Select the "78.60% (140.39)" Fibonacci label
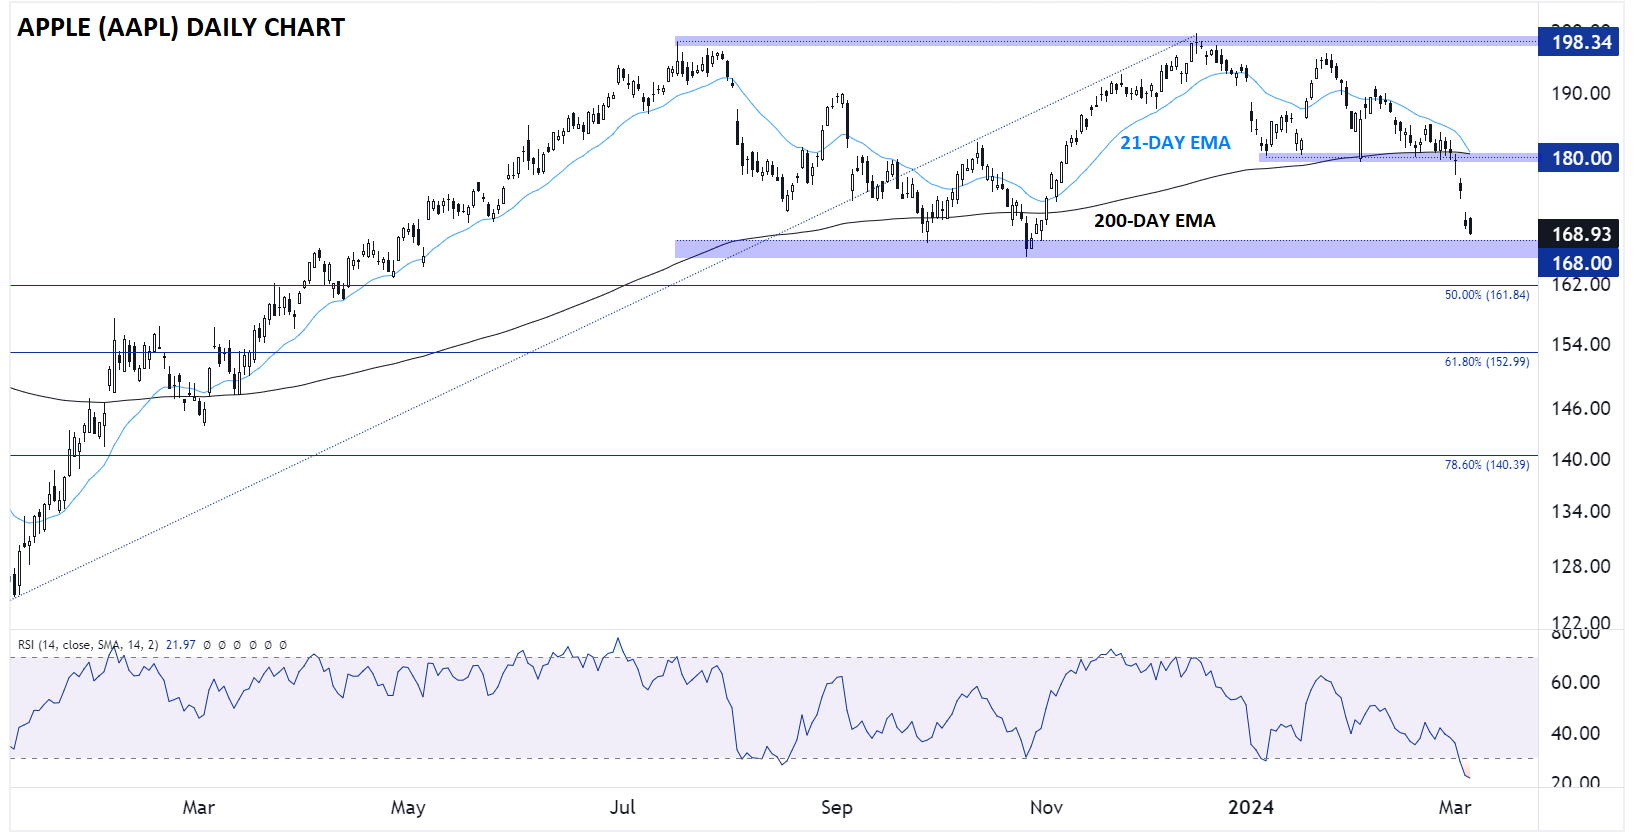1634x833 pixels. pyautogui.click(x=1487, y=465)
